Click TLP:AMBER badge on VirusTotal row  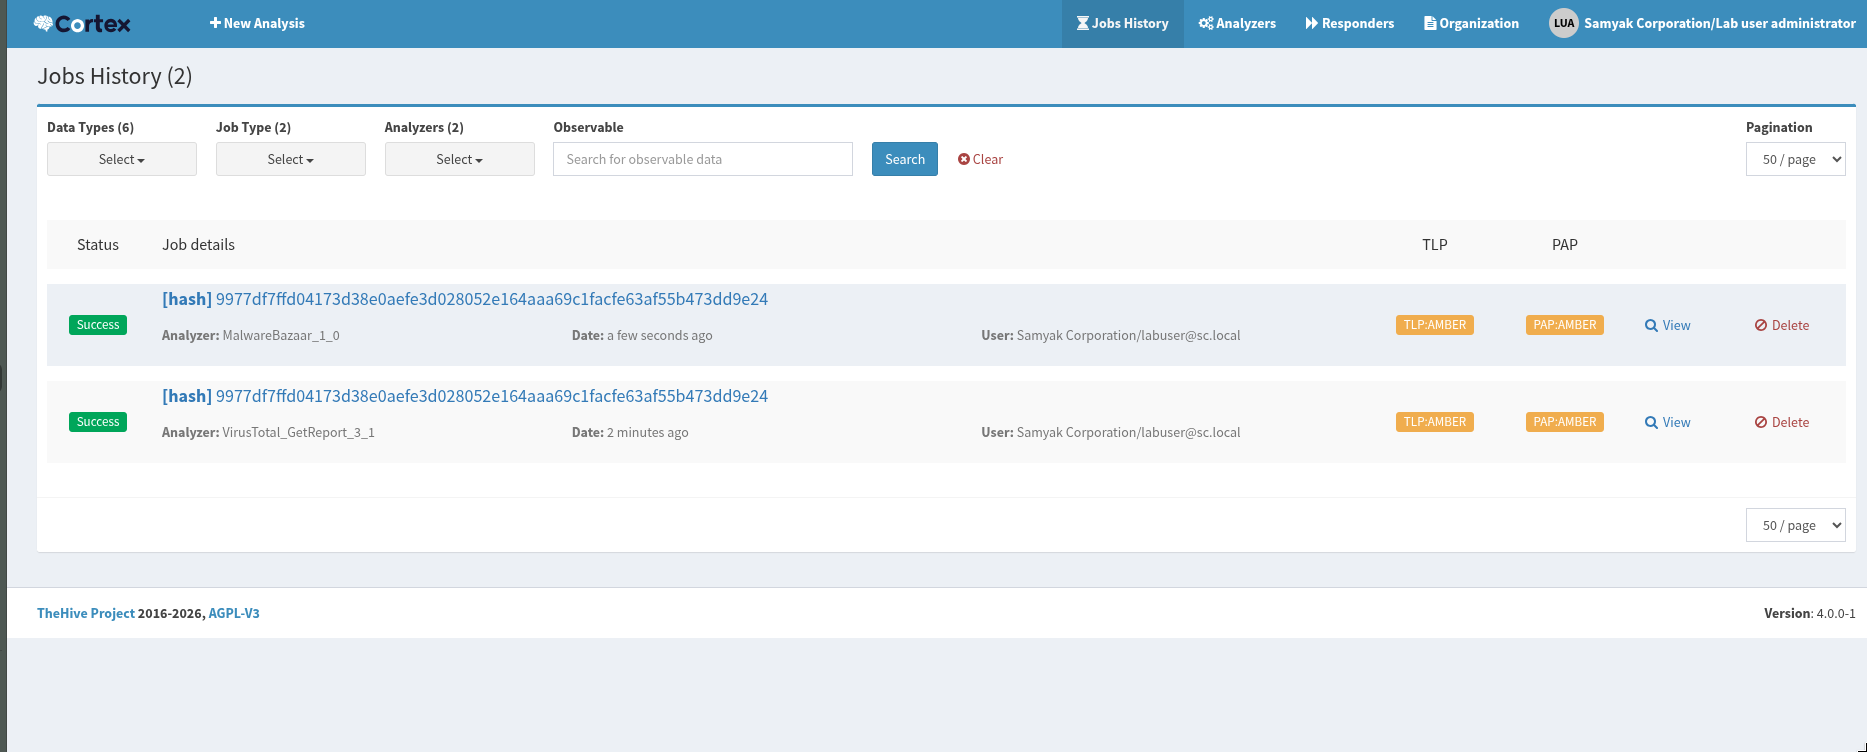click(x=1435, y=422)
